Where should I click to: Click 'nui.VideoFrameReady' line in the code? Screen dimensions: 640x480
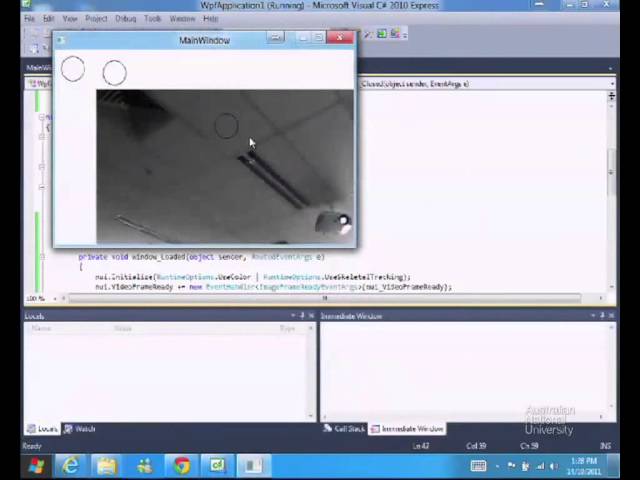[273, 287]
